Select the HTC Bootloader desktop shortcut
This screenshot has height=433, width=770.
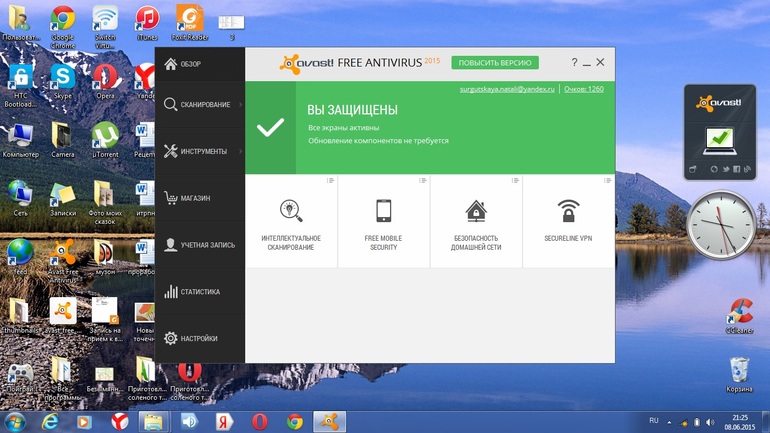coord(21,85)
